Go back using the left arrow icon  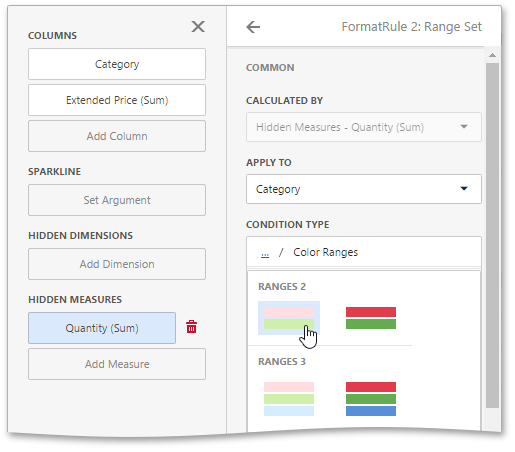[x=253, y=27]
